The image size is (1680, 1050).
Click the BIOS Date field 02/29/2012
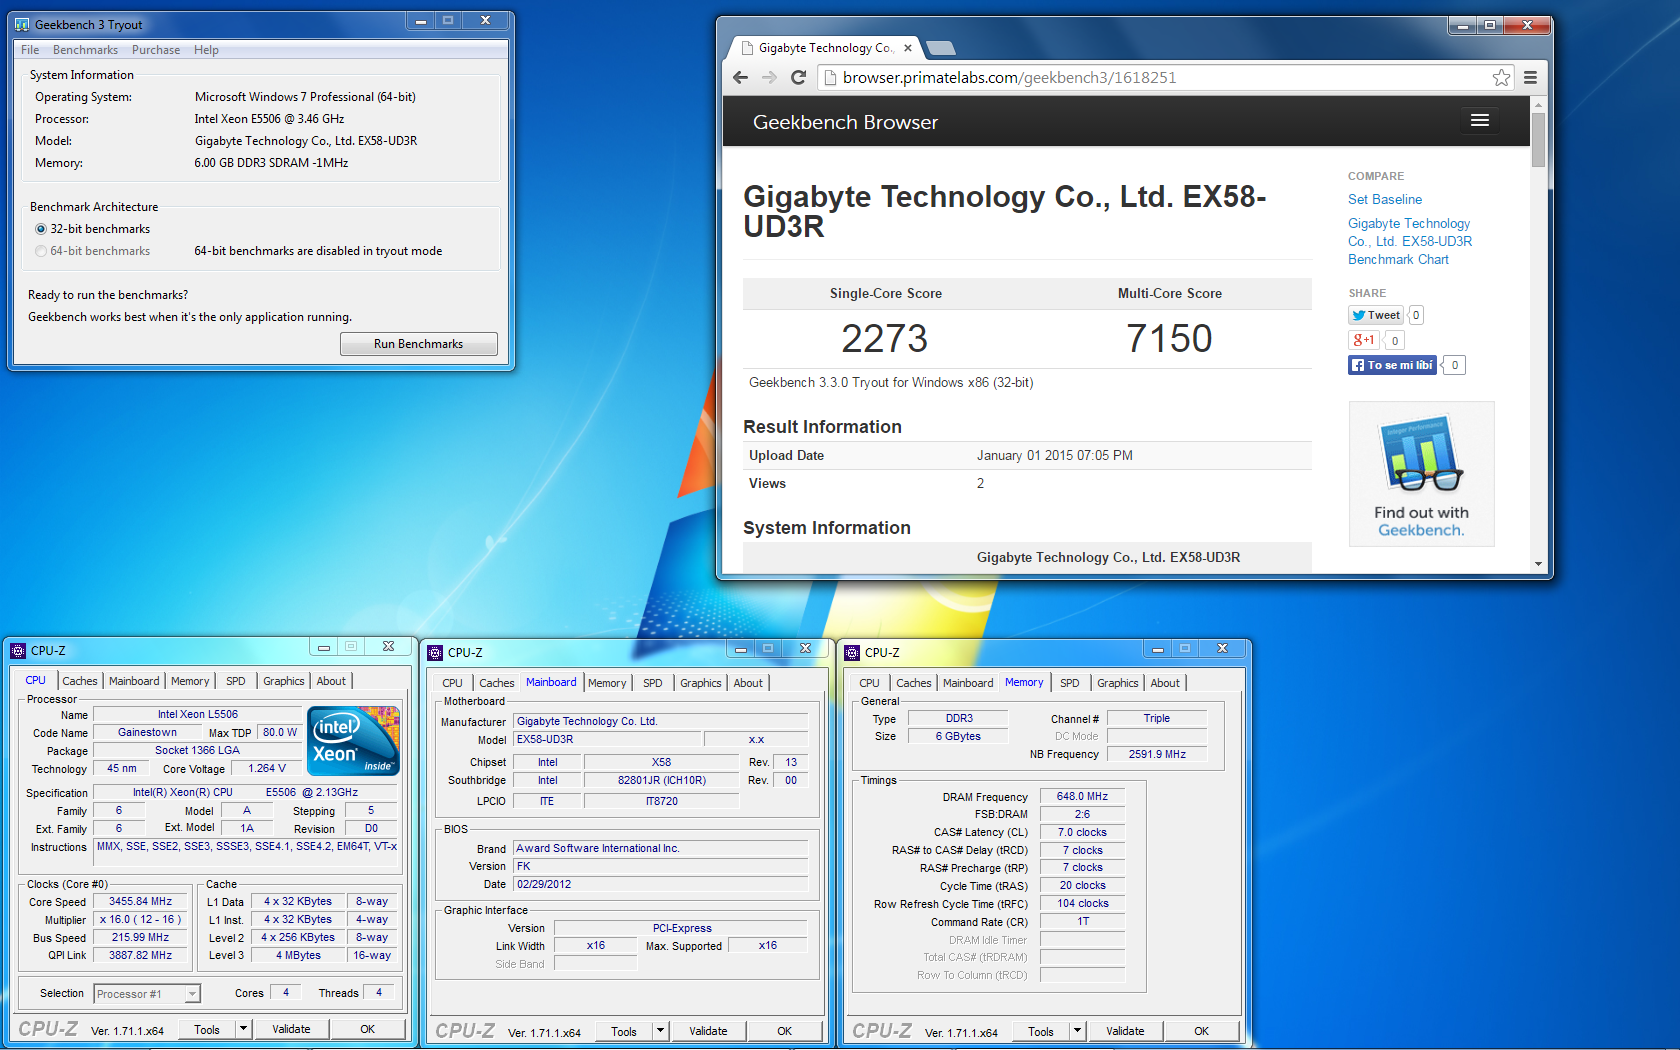coord(660,884)
